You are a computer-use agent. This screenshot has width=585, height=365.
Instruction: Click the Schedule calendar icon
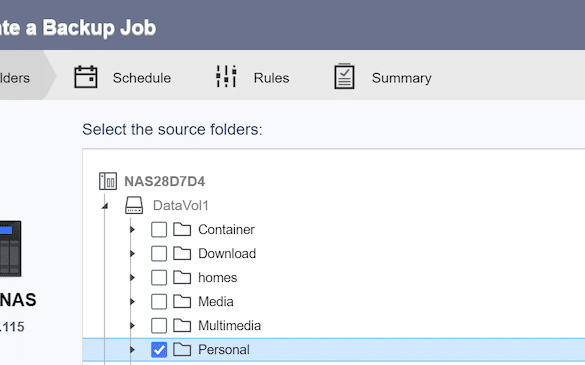[x=86, y=77]
